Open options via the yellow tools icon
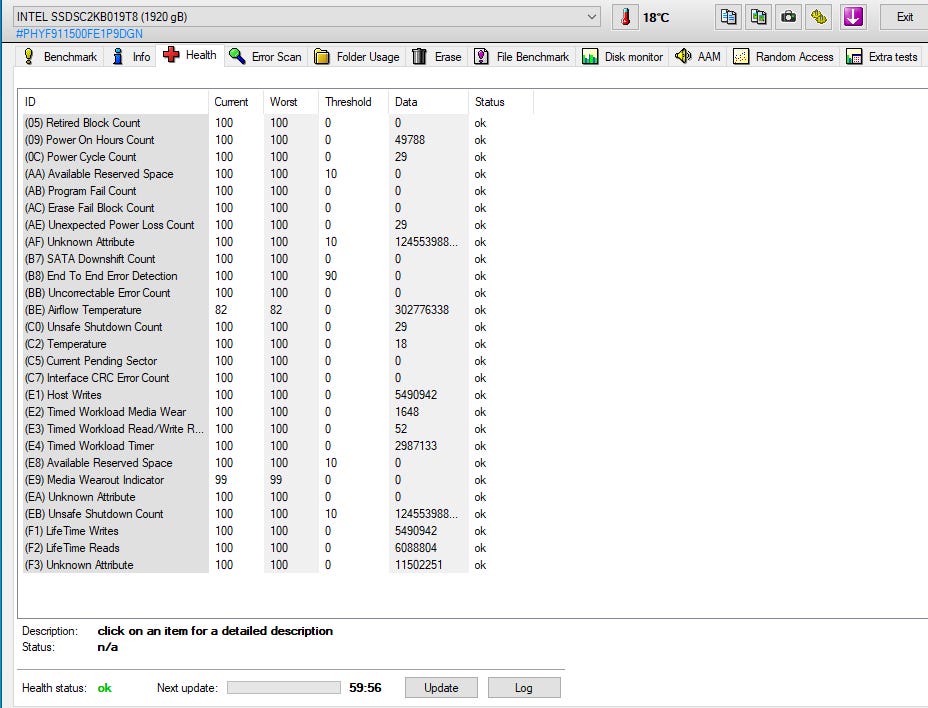This screenshot has height=708, width=928. point(819,17)
